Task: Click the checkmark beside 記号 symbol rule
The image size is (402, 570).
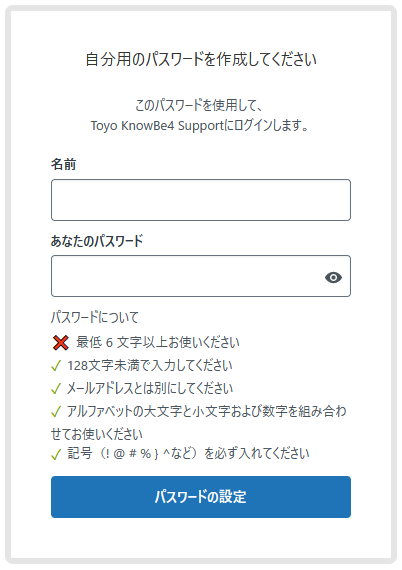Action: coord(56,454)
